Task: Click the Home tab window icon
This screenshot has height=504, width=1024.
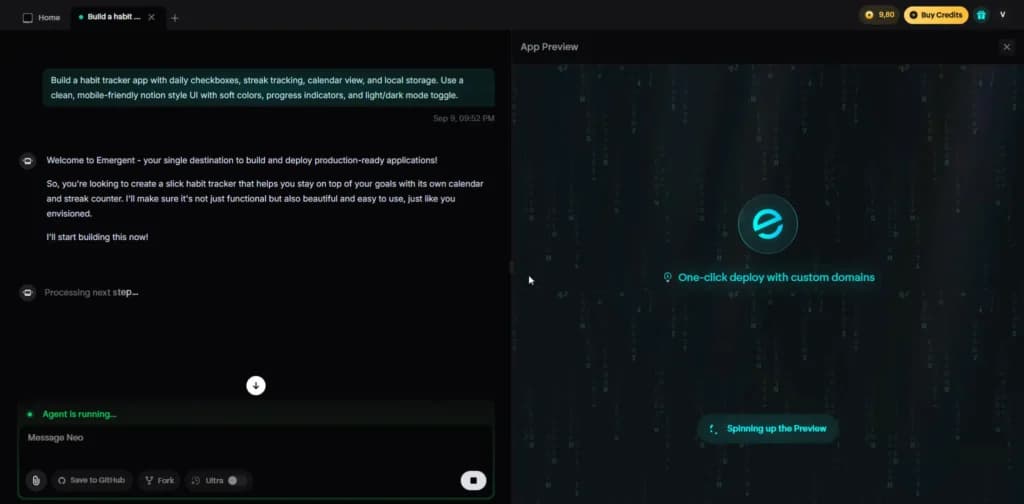Action: click(27, 18)
